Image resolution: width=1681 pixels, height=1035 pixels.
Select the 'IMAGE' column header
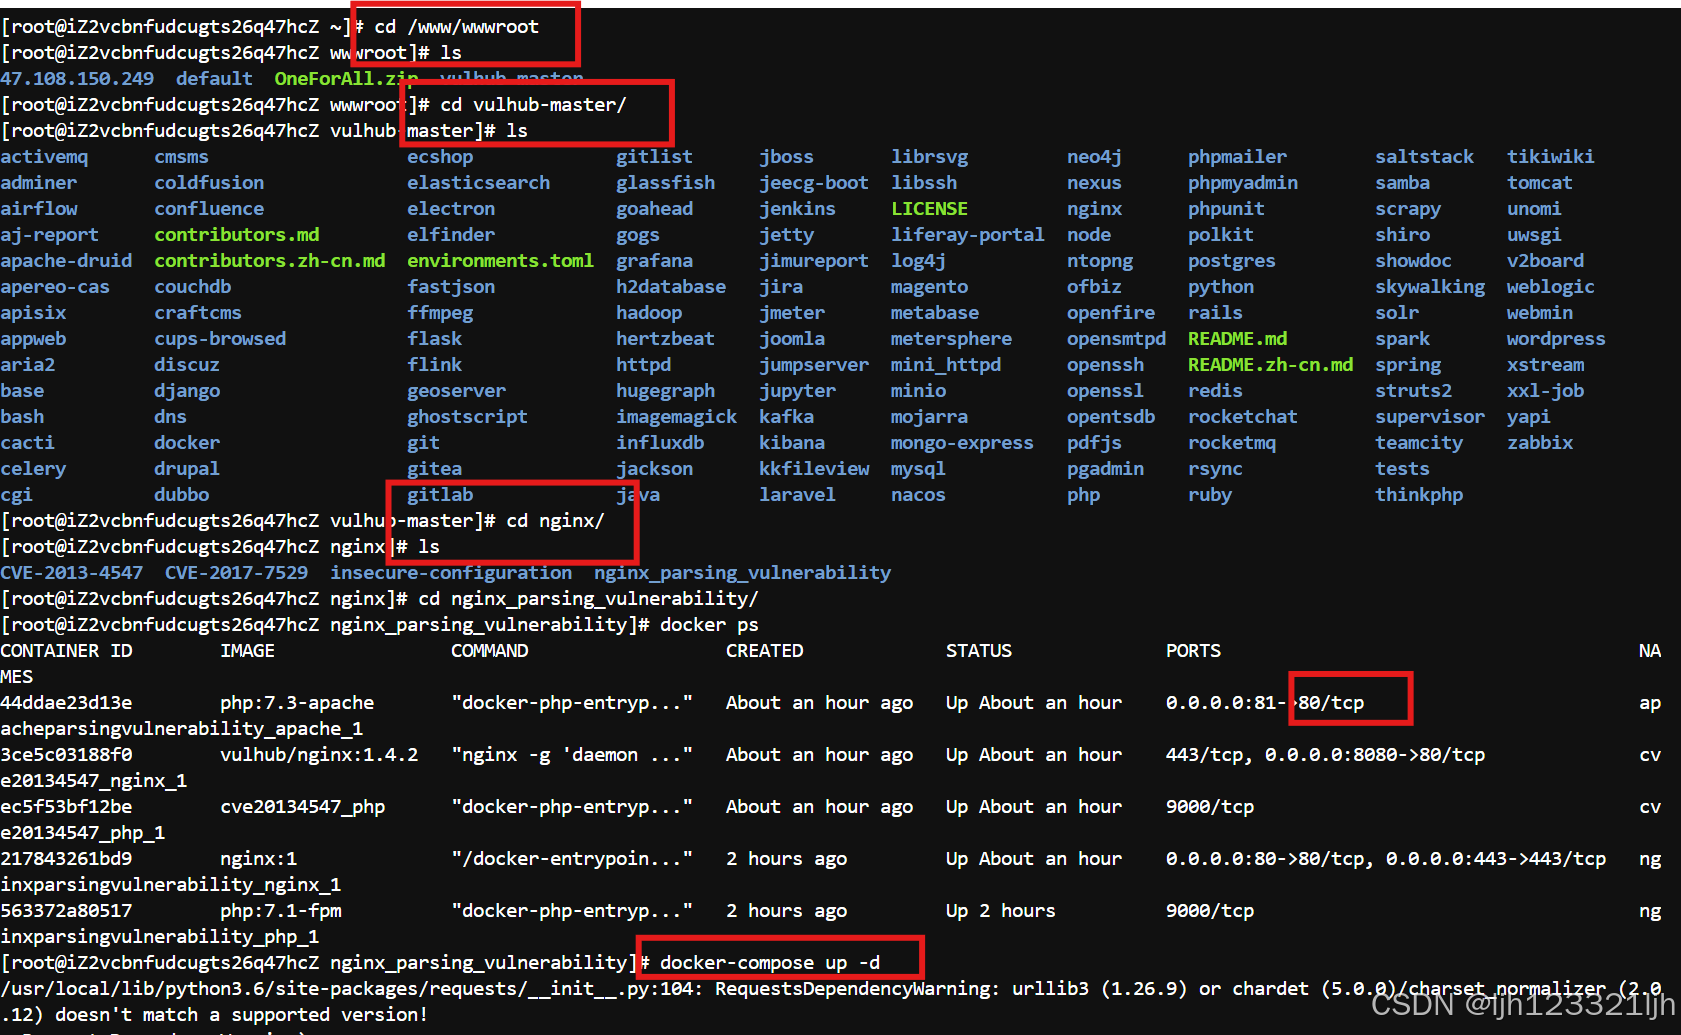(x=247, y=651)
